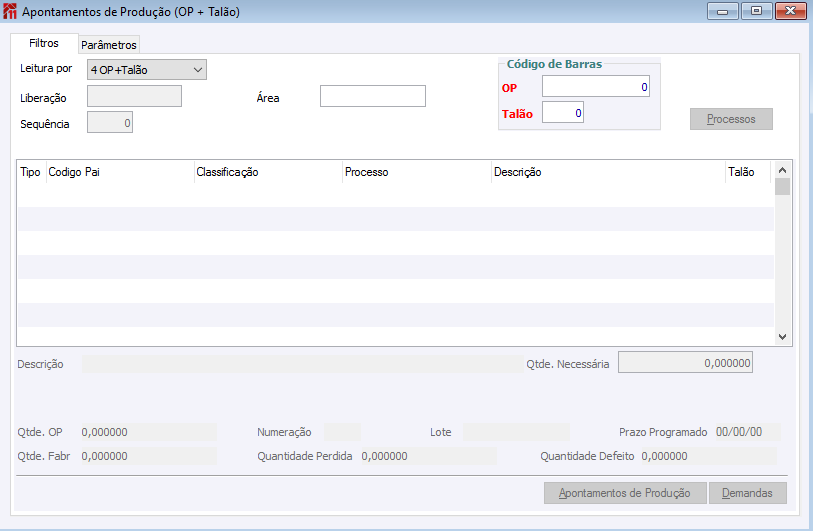Click the Qtde. Necessária value field
This screenshot has height=531, width=813.
pos(685,362)
